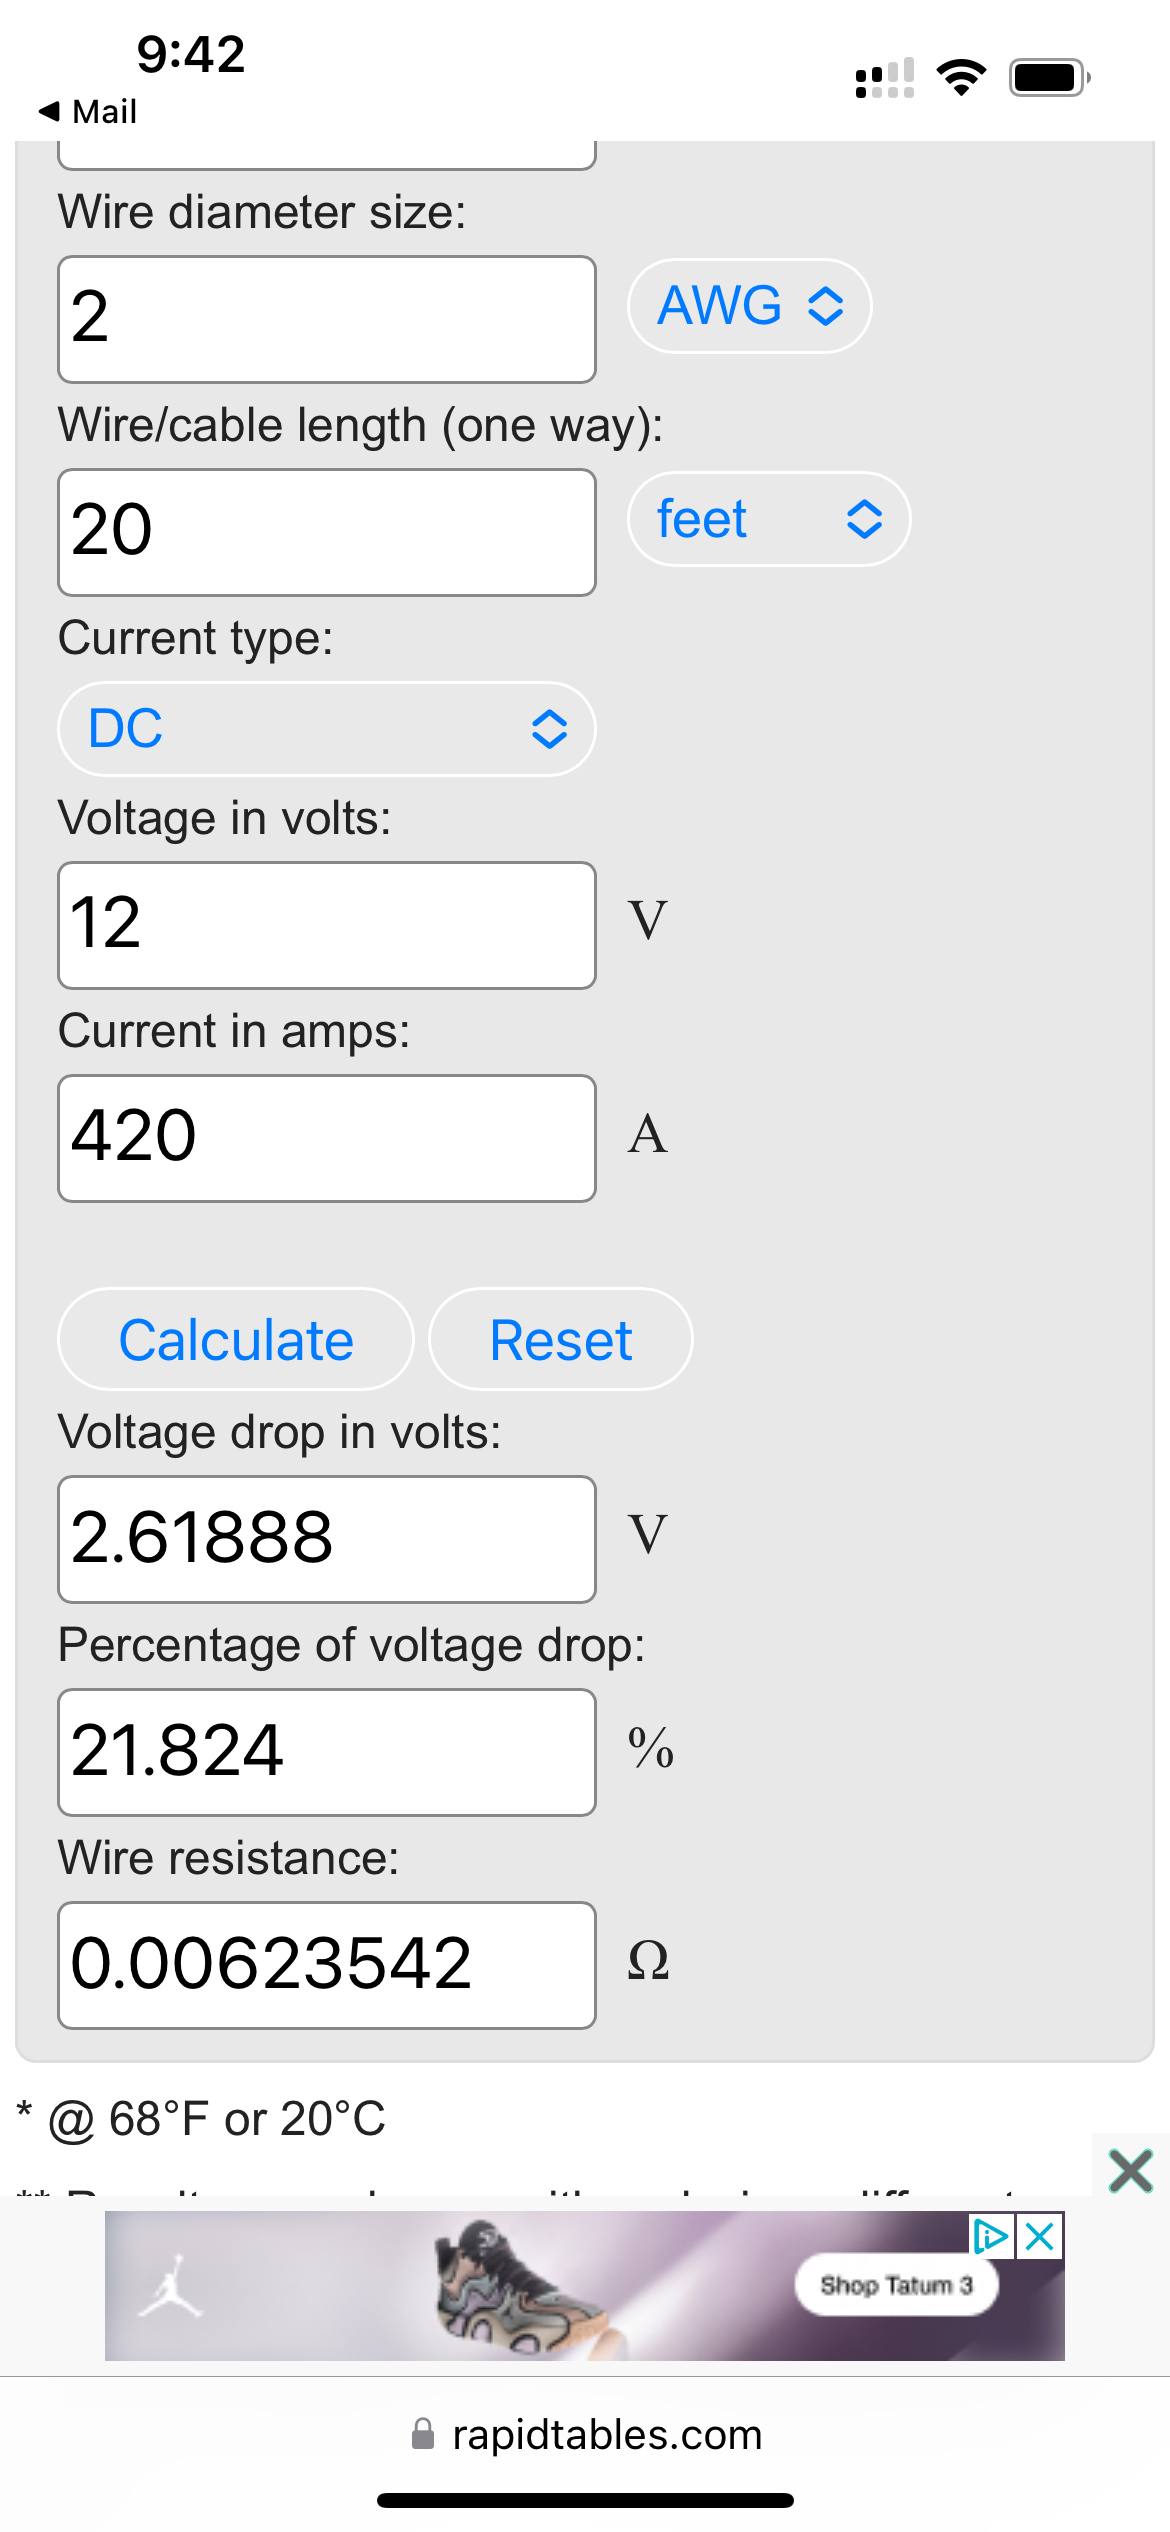The height and width of the screenshot is (2532, 1170).
Task: Open the feet length unit dropdown
Action: [x=769, y=519]
